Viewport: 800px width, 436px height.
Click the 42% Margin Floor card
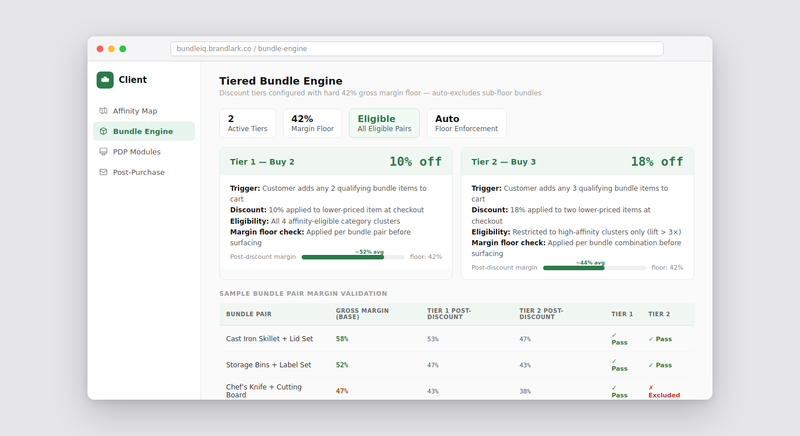[312, 123]
